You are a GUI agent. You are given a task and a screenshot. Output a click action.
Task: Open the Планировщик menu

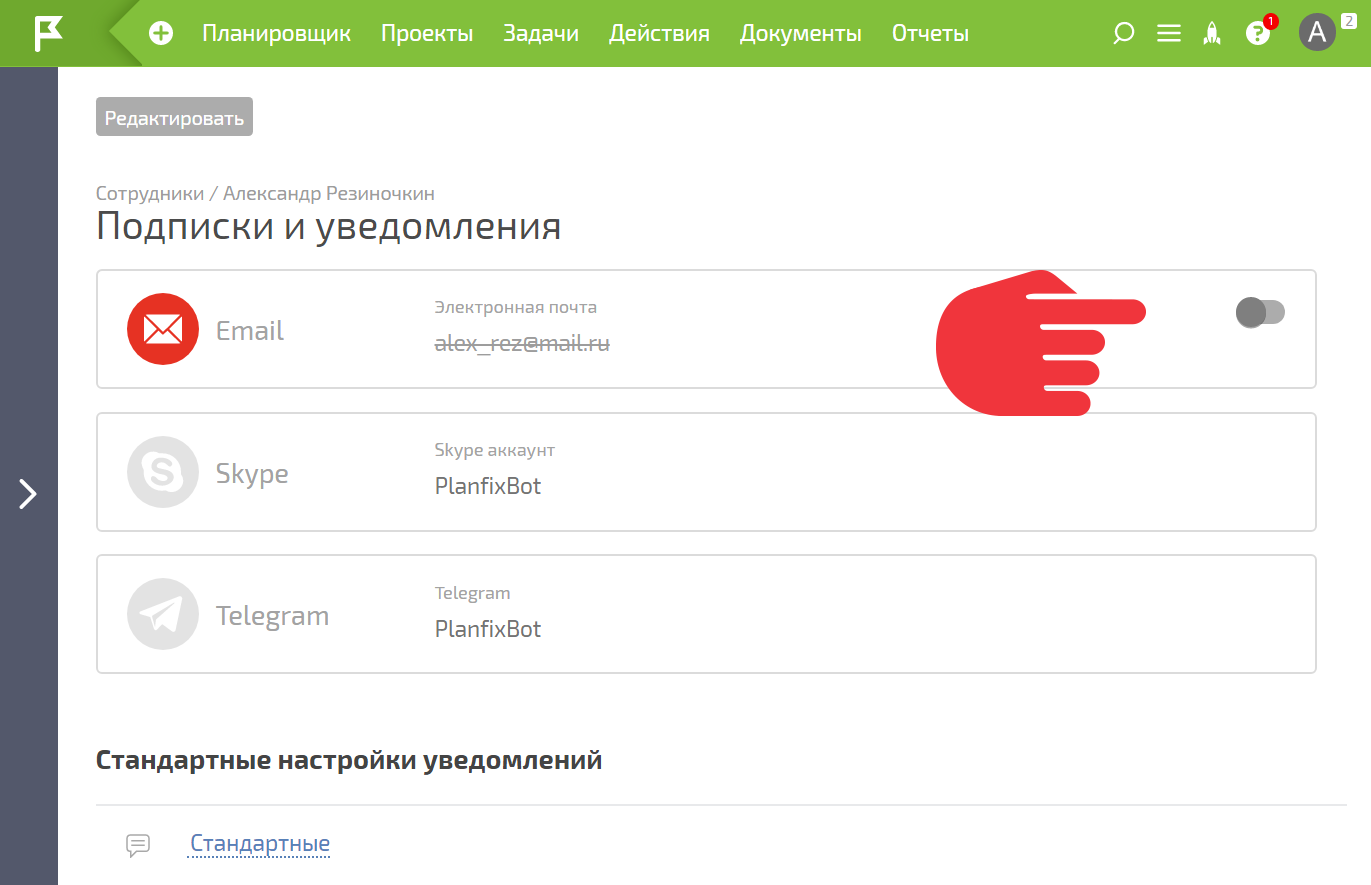[x=277, y=33]
